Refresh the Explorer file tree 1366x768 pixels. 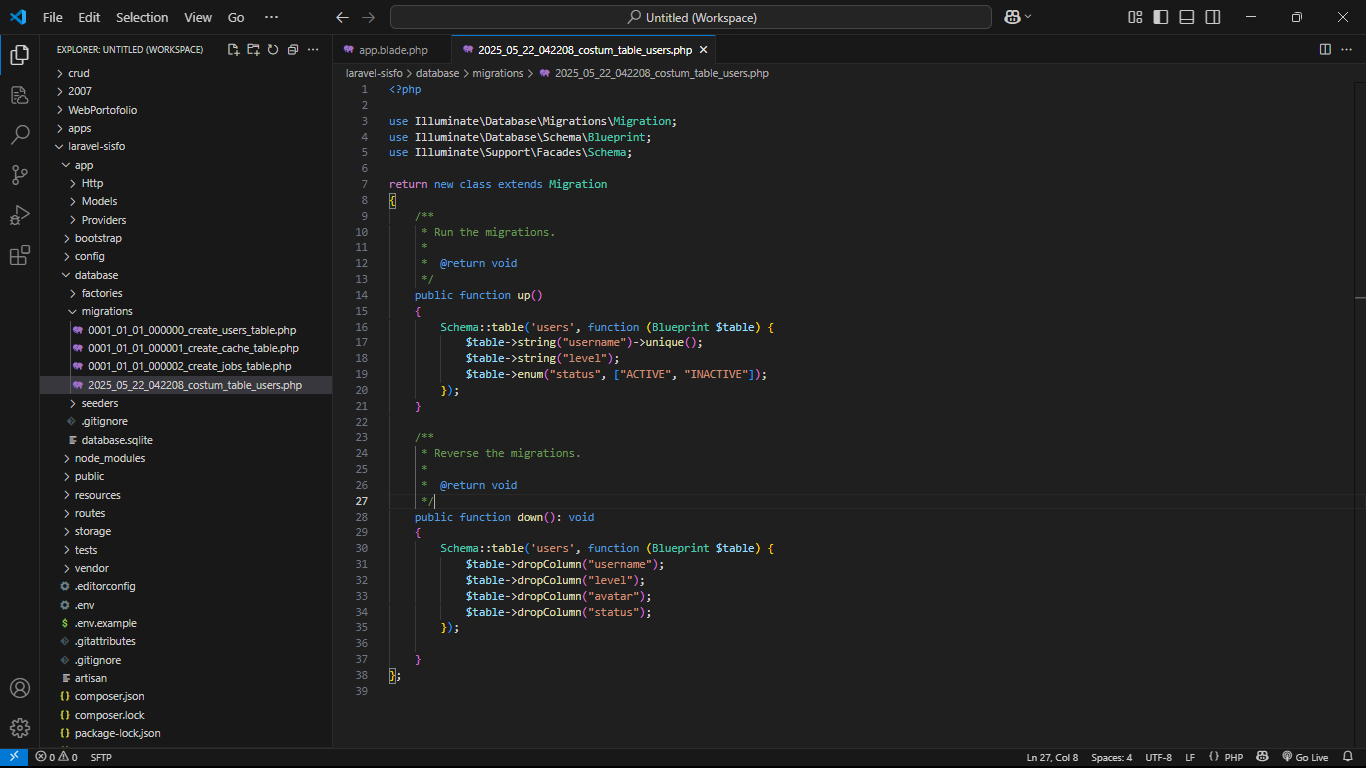(x=272, y=49)
